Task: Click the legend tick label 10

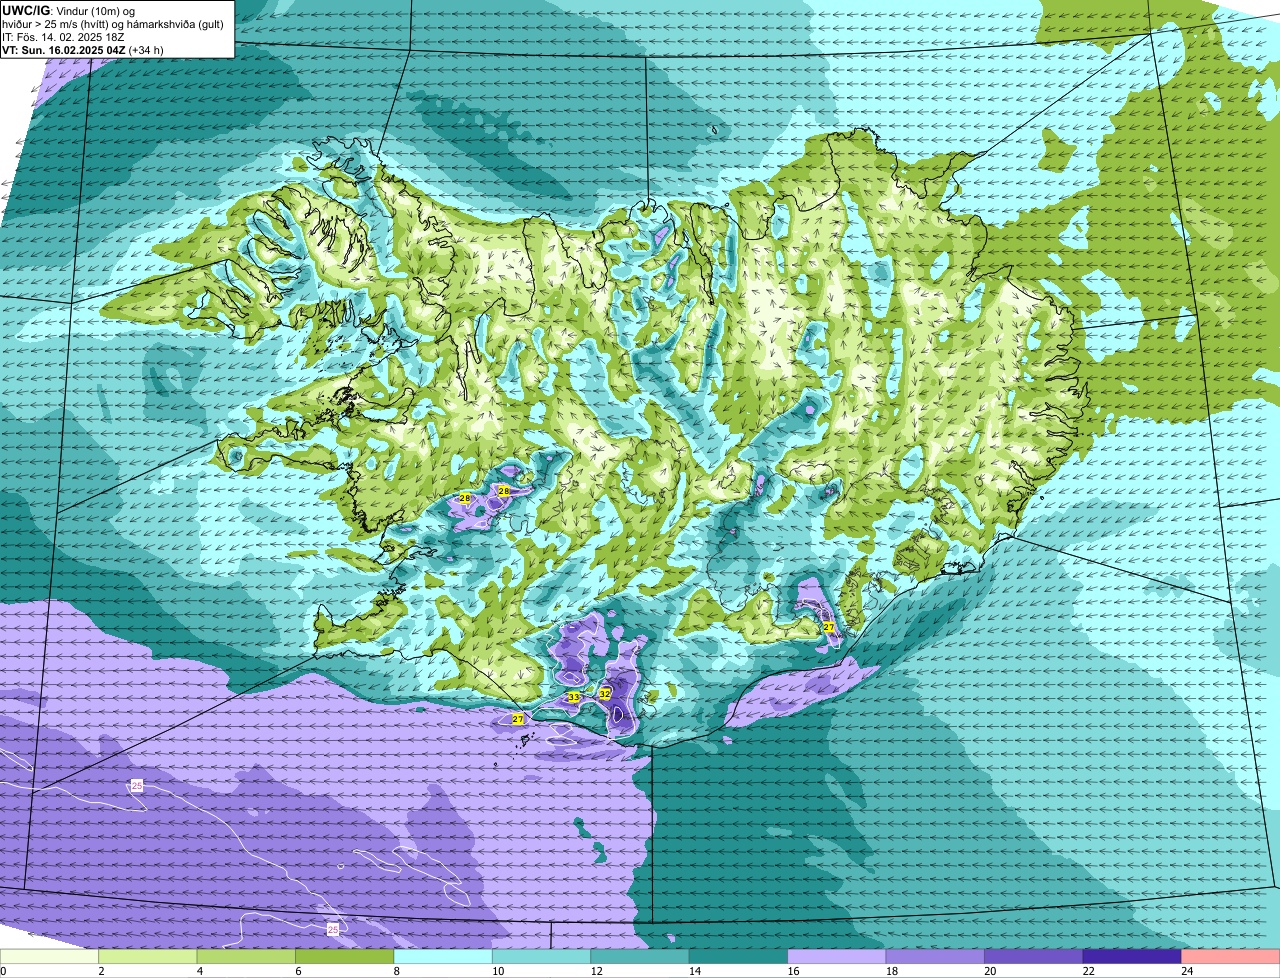Action: point(496,971)
